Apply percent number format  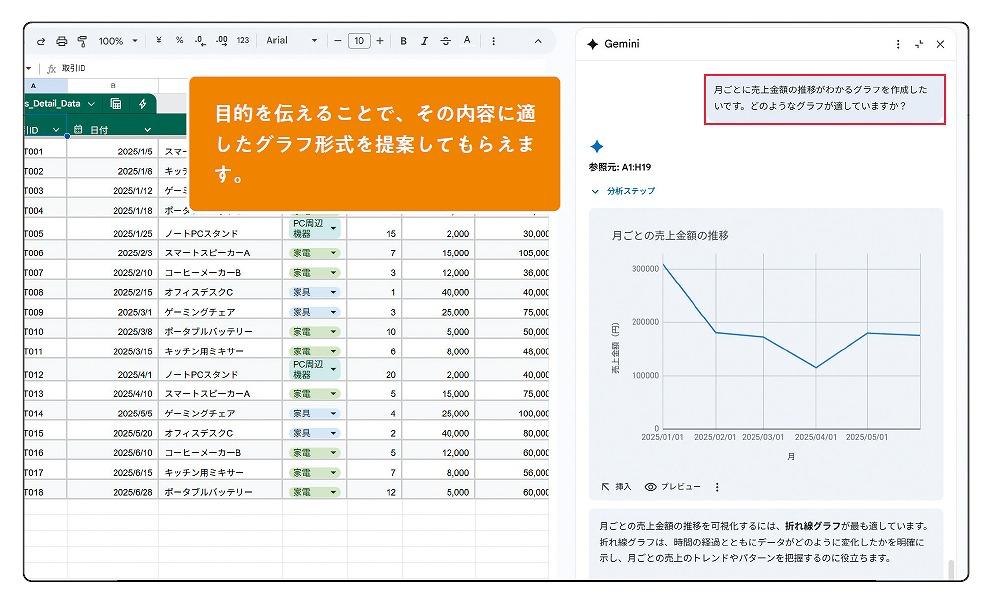coord(180,41)
